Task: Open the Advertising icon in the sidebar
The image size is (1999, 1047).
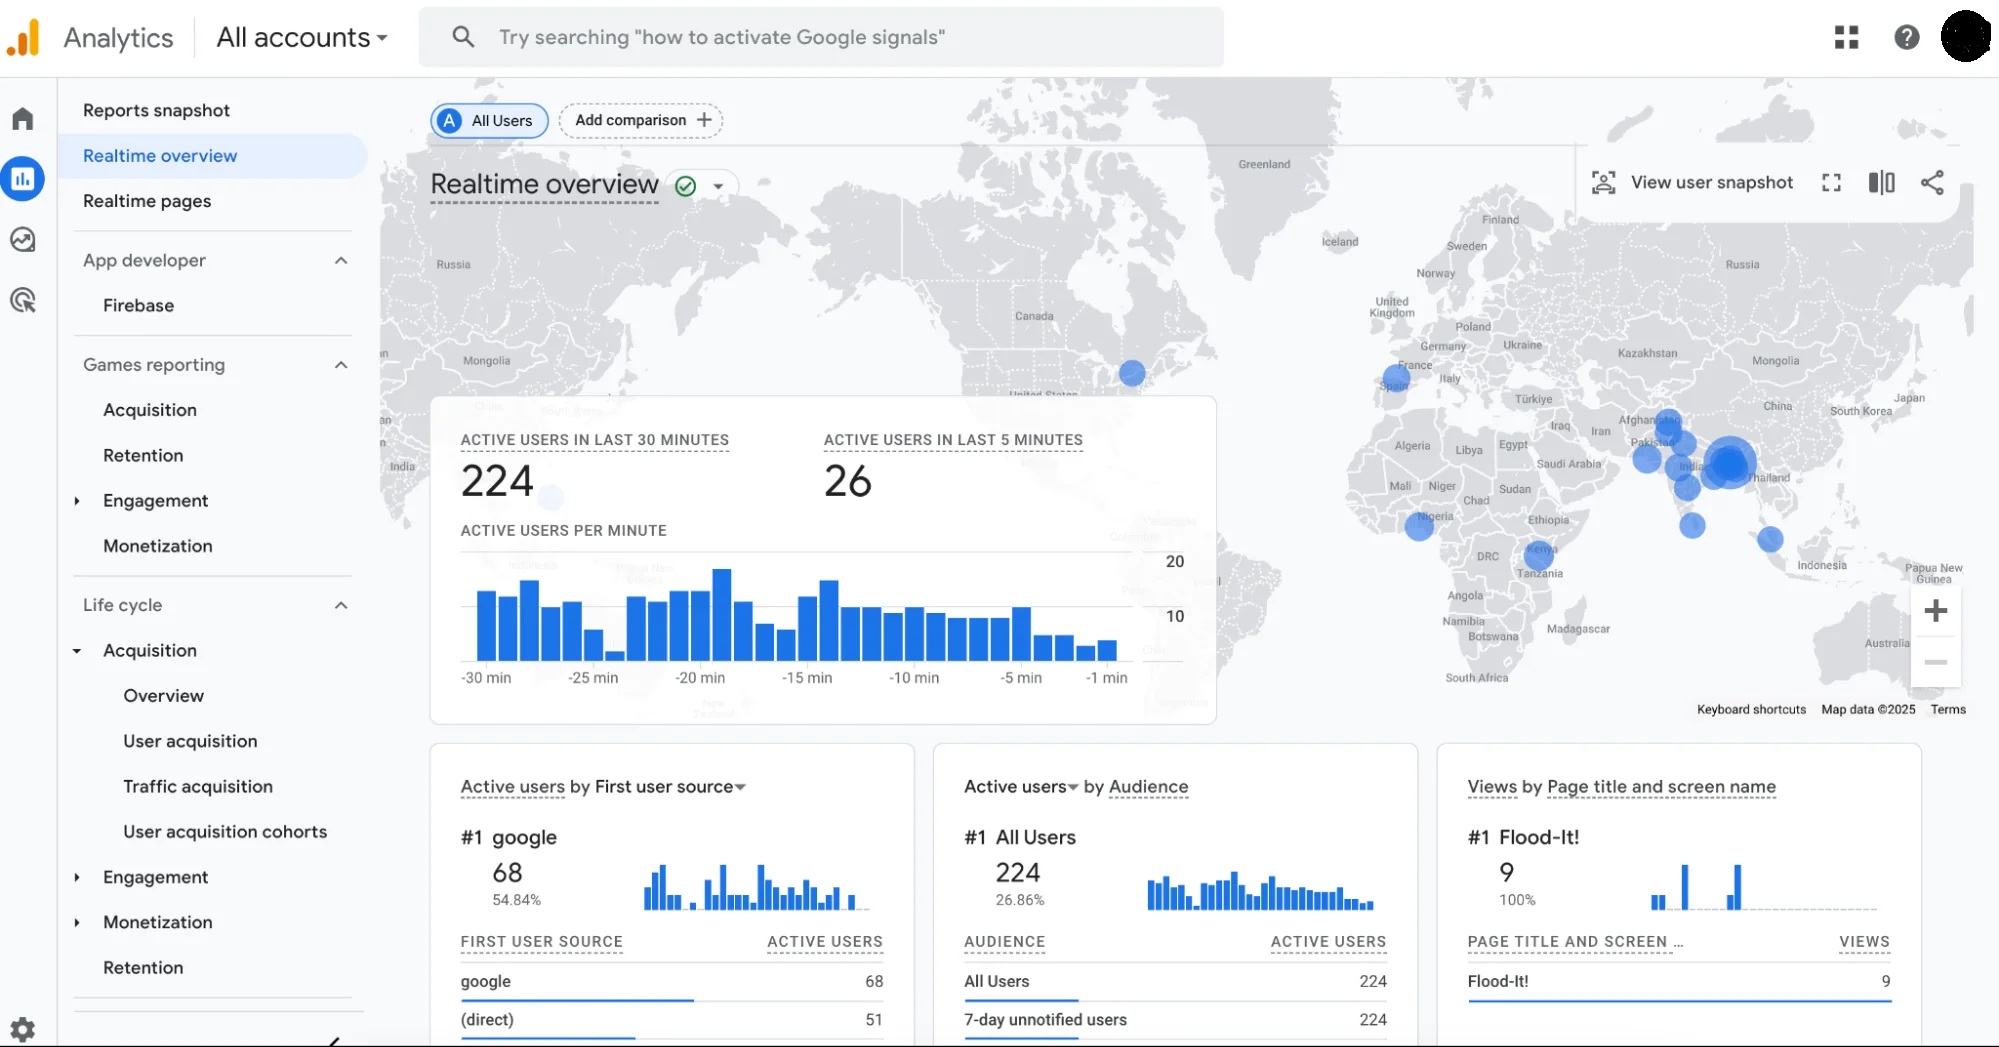Action: click(x=23, y=300)
